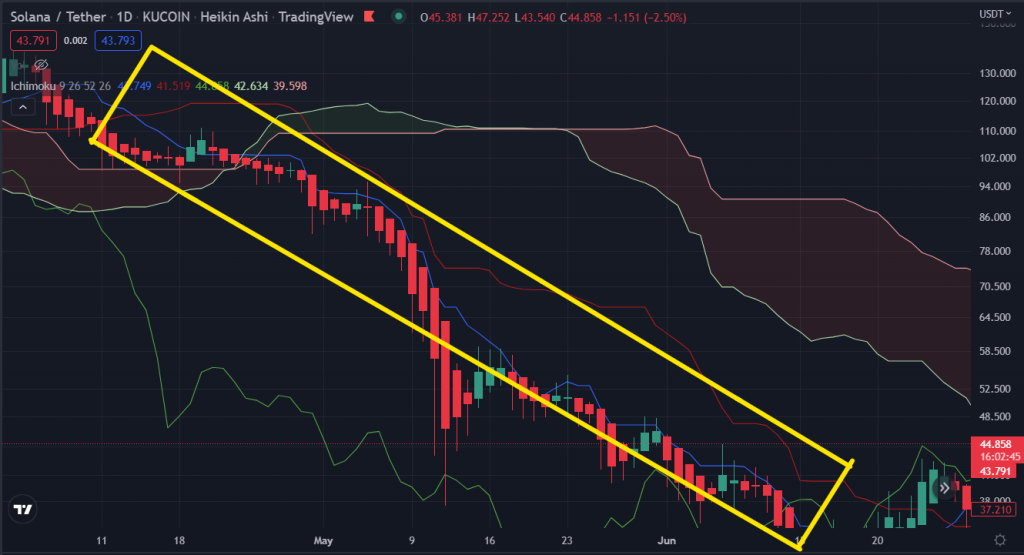Screen dimensions: 1024x555
Task: Click the change value −1.151 (−2.50%)
Action: pyautogui.click(x=647, y=18)
